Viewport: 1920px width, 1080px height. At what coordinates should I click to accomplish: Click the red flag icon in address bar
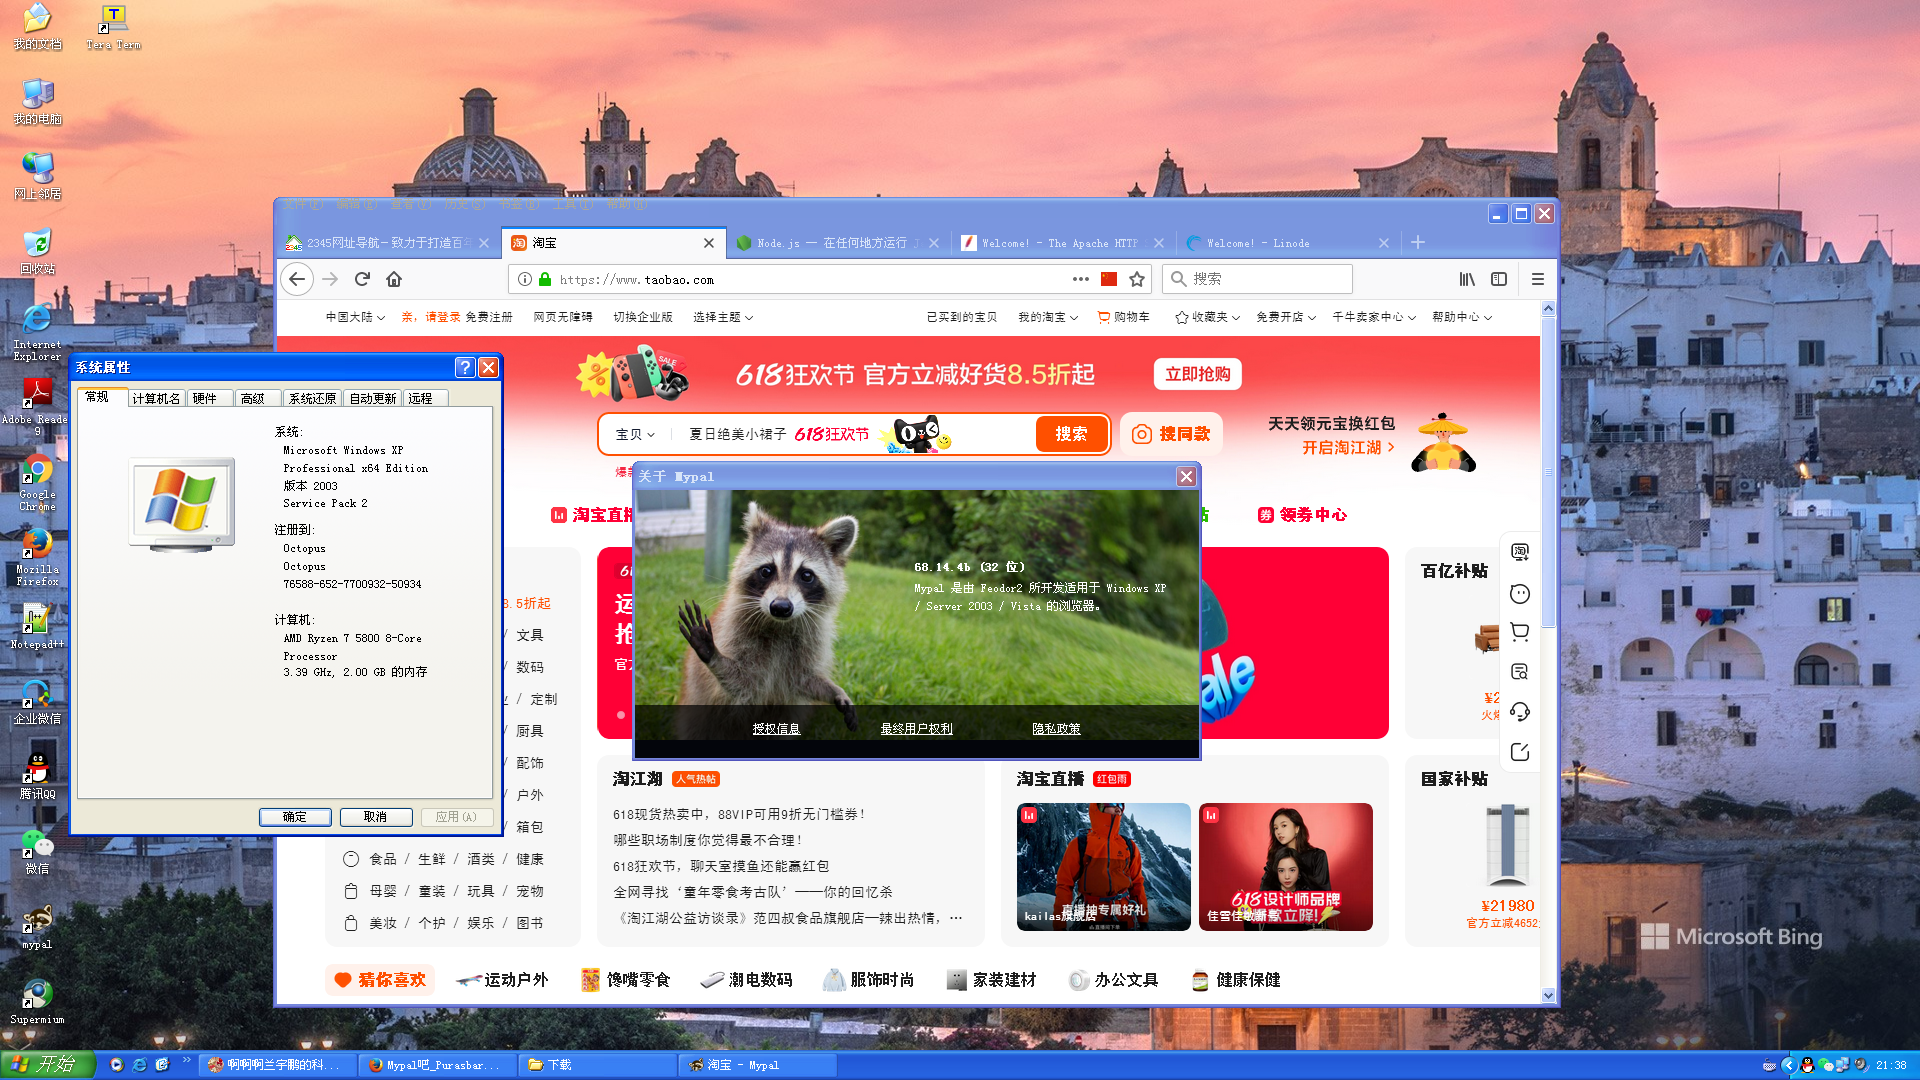[1109, 279]
